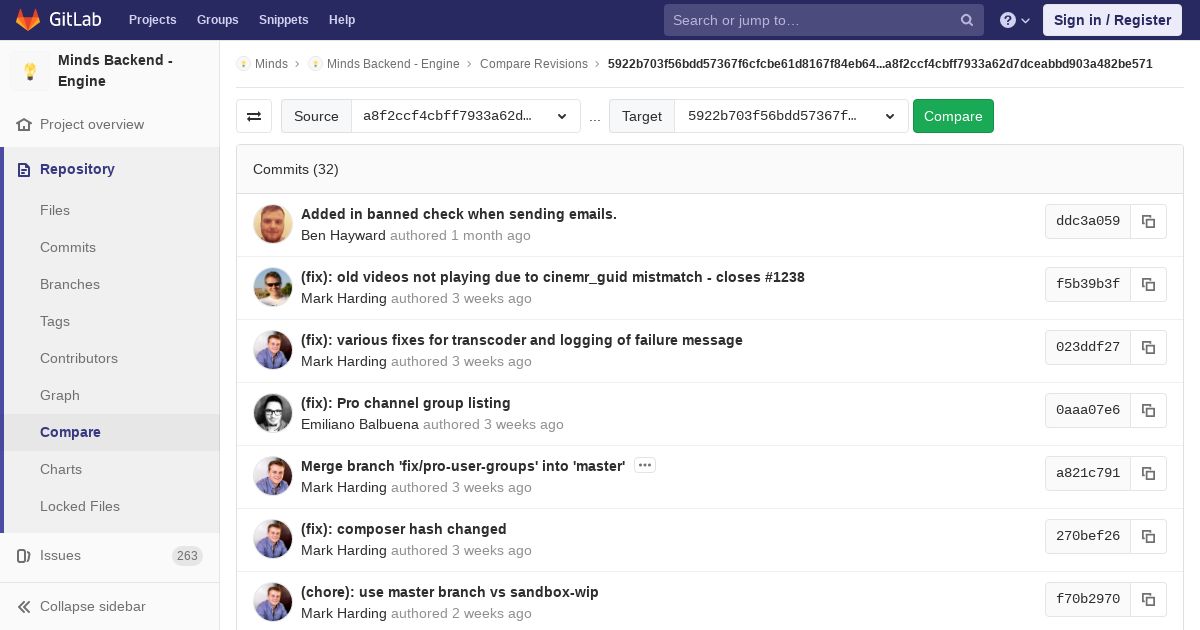Go to Files in repository sidebar

(55, 210)
